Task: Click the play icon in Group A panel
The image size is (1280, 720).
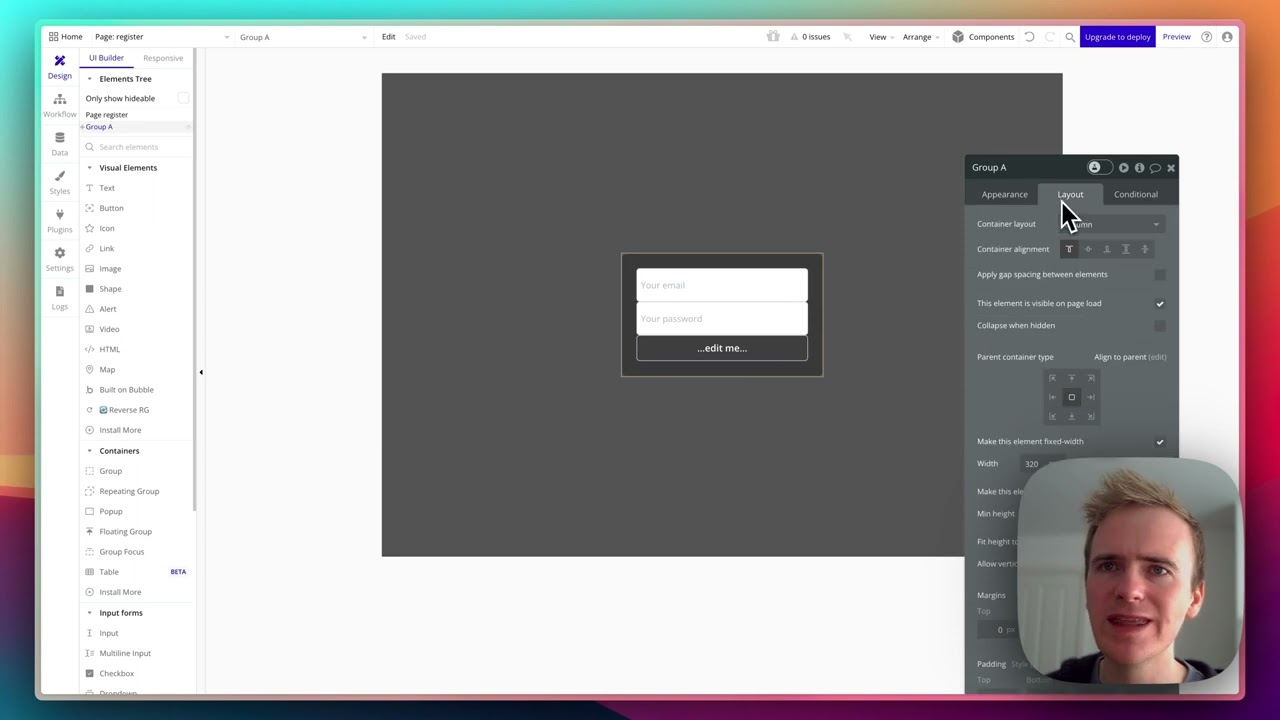Action: (1124, 168)
